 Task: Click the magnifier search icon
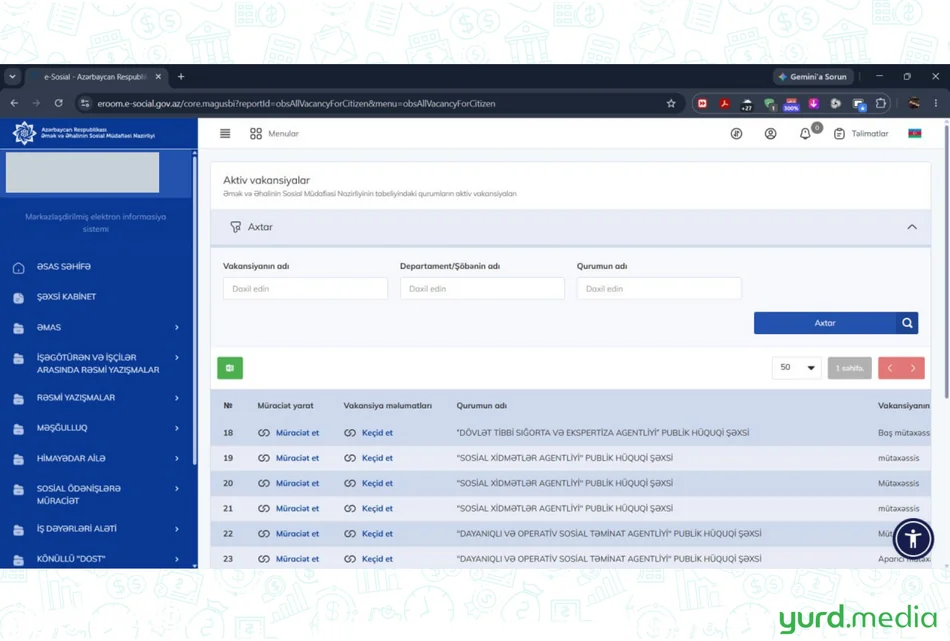pos(907,323)
